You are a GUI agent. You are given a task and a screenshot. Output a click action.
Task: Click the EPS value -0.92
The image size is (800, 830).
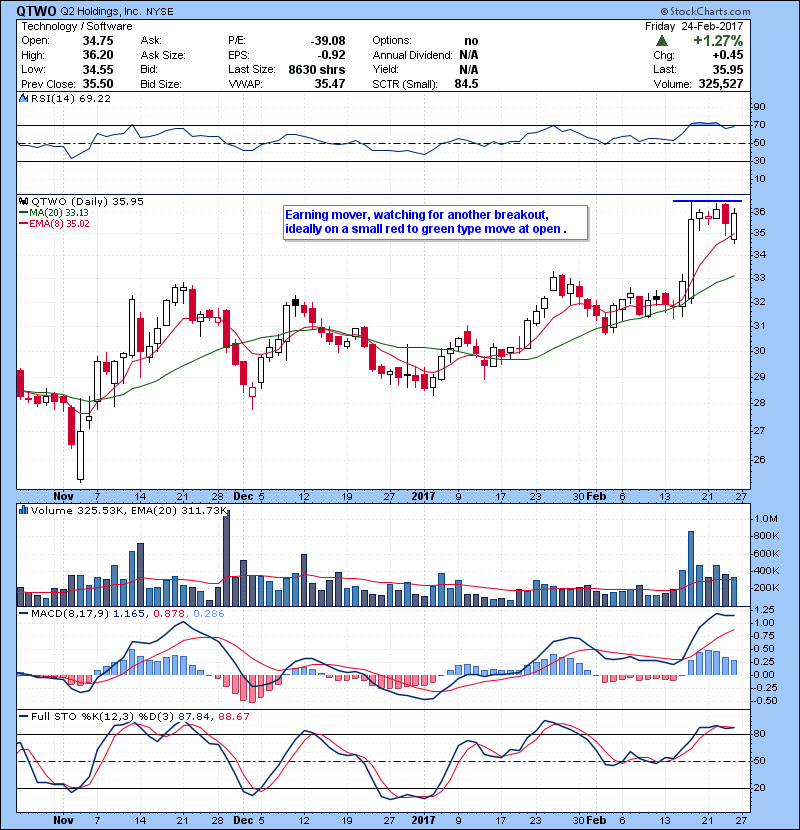331,55
